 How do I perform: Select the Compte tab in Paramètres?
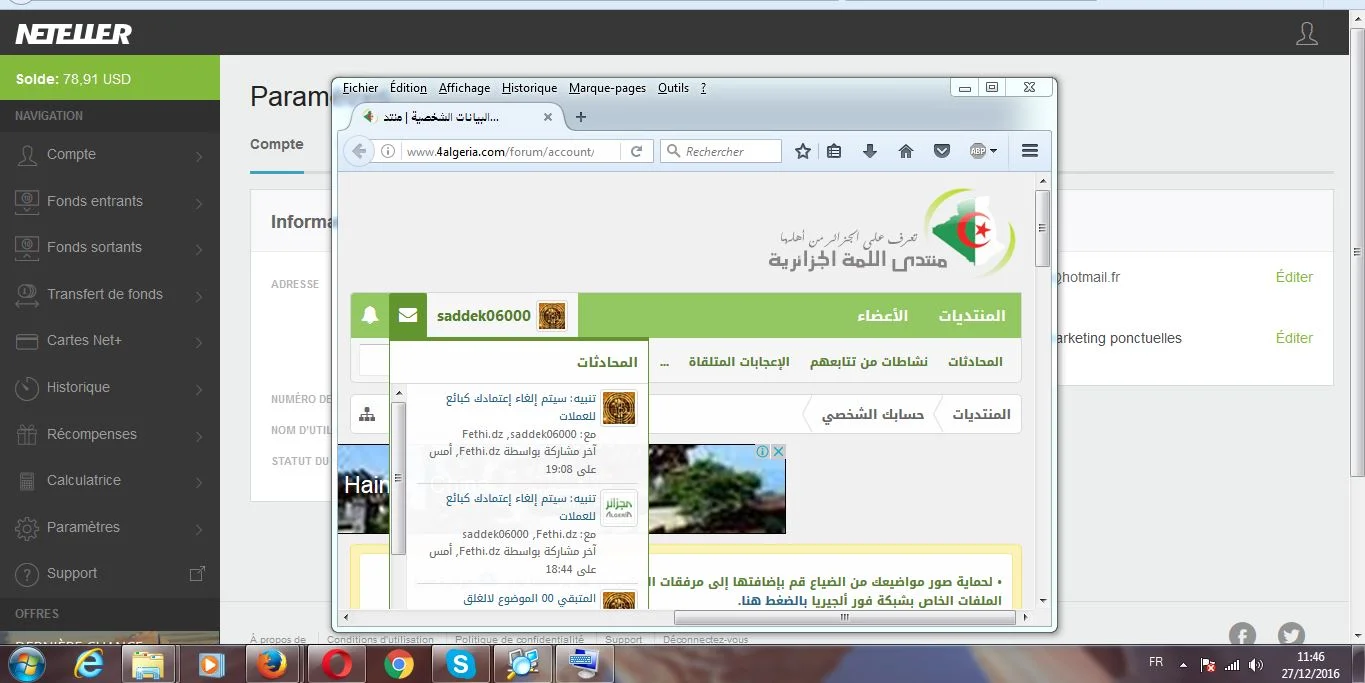coord(277,144)
